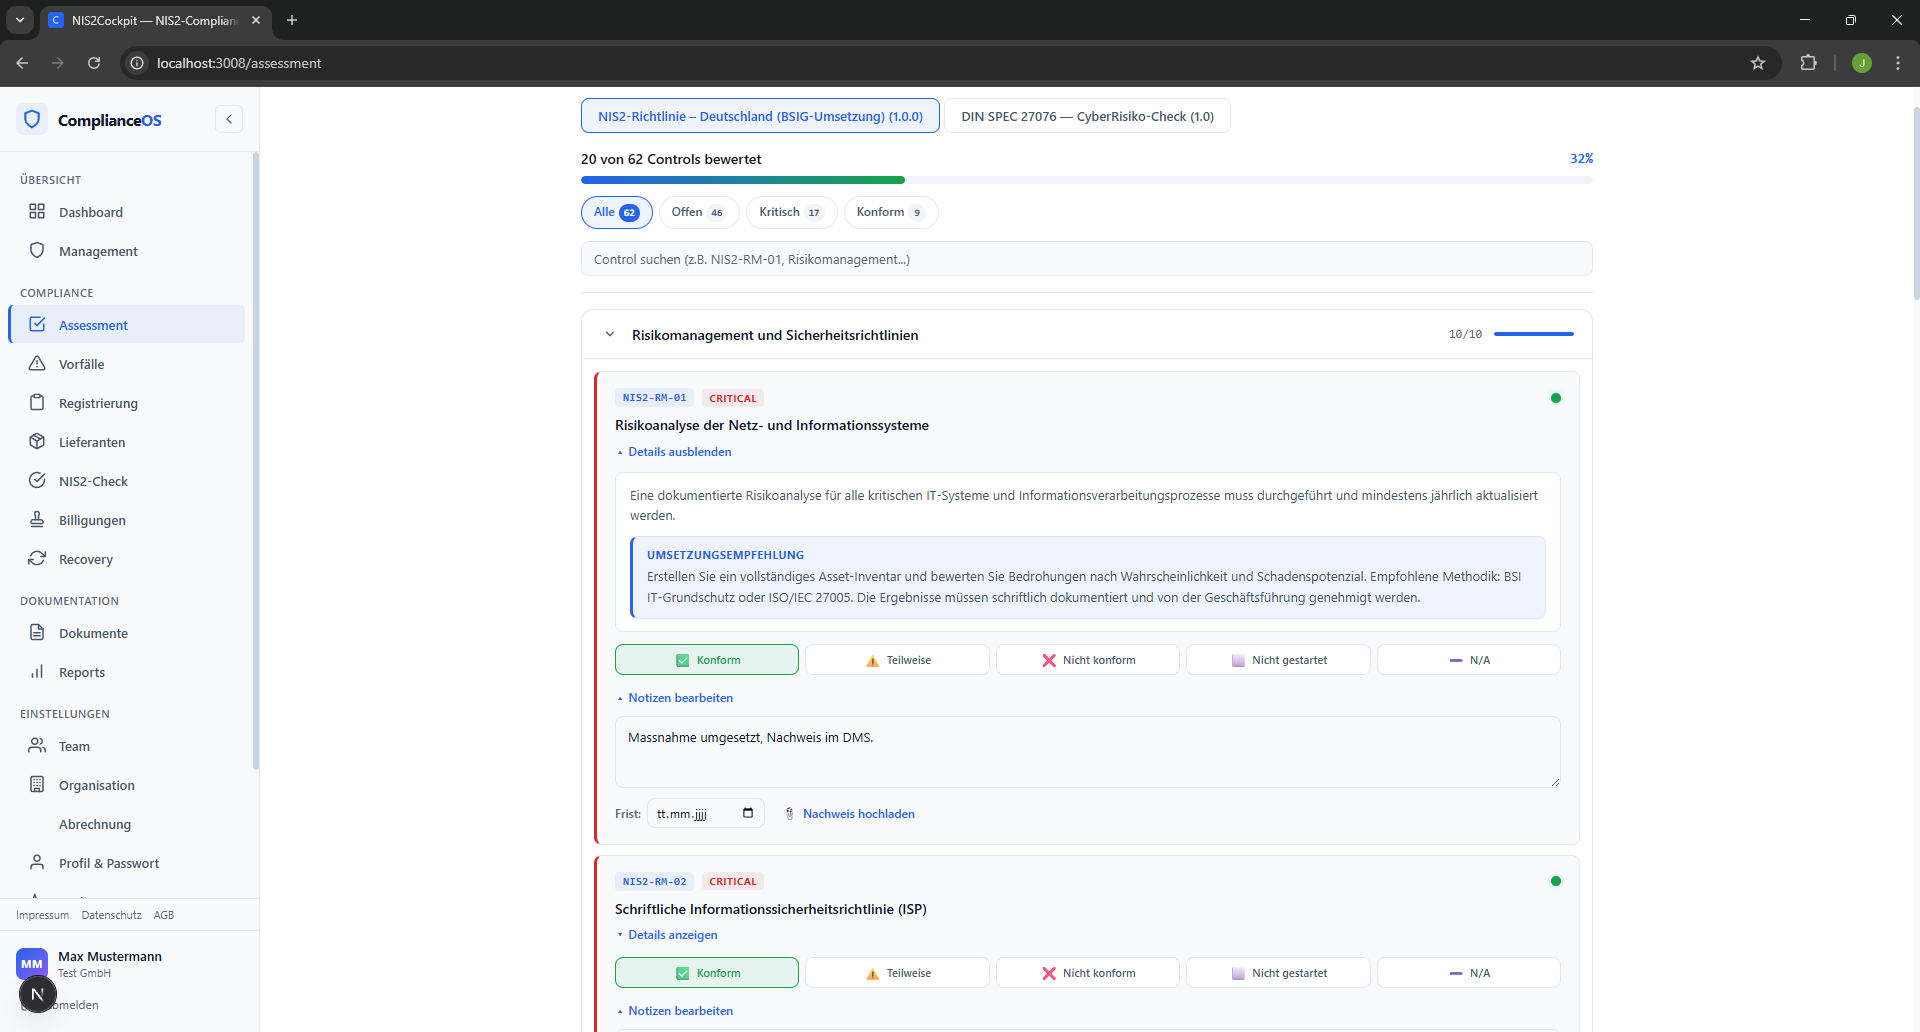Click Nachweis hochladen link
The image size is (1920, 1032).
(x=858, y=814)
